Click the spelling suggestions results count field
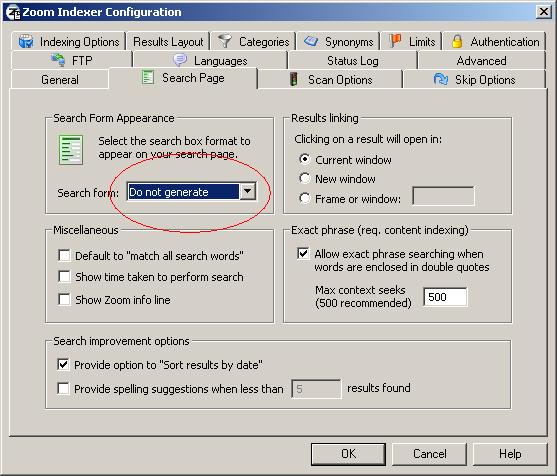557x476 pixels. (x=316, y=389)
